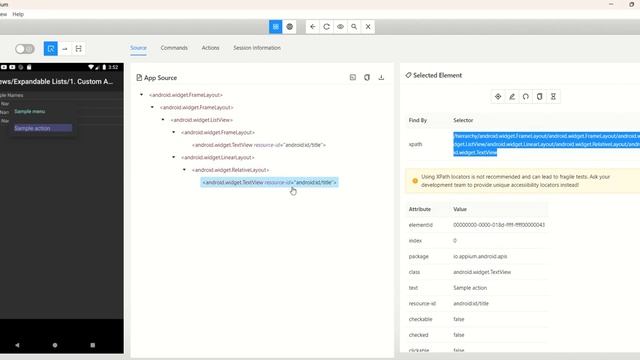This screenshot has width=640, height=360.
Task: Download the app source XML
Action: point(381,78)
